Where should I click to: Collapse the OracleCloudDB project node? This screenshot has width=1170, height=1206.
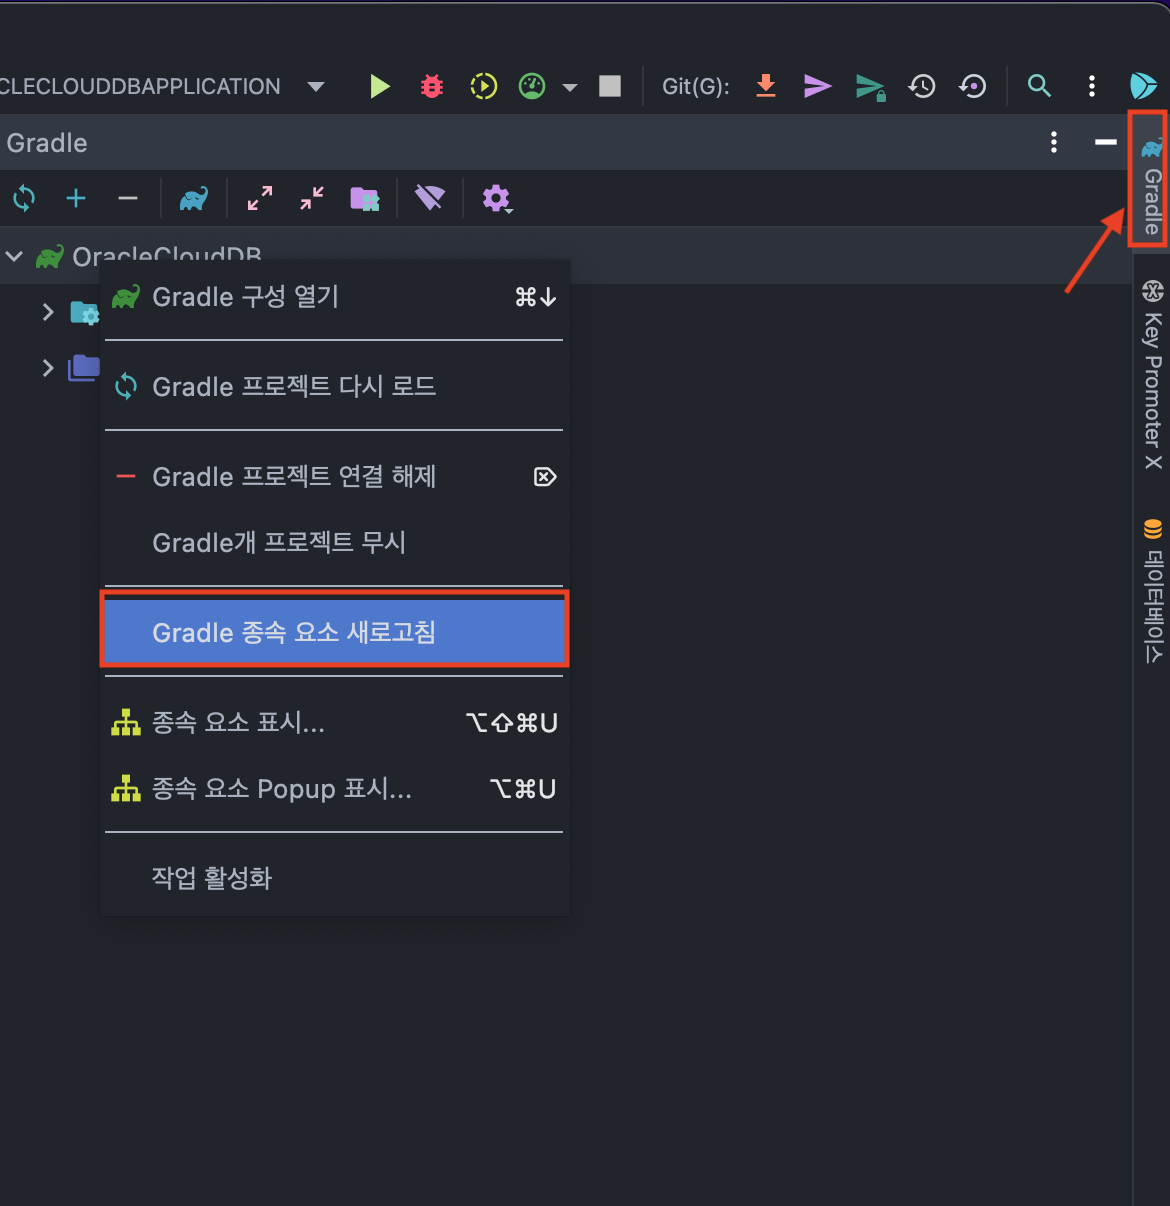point(14,257)
